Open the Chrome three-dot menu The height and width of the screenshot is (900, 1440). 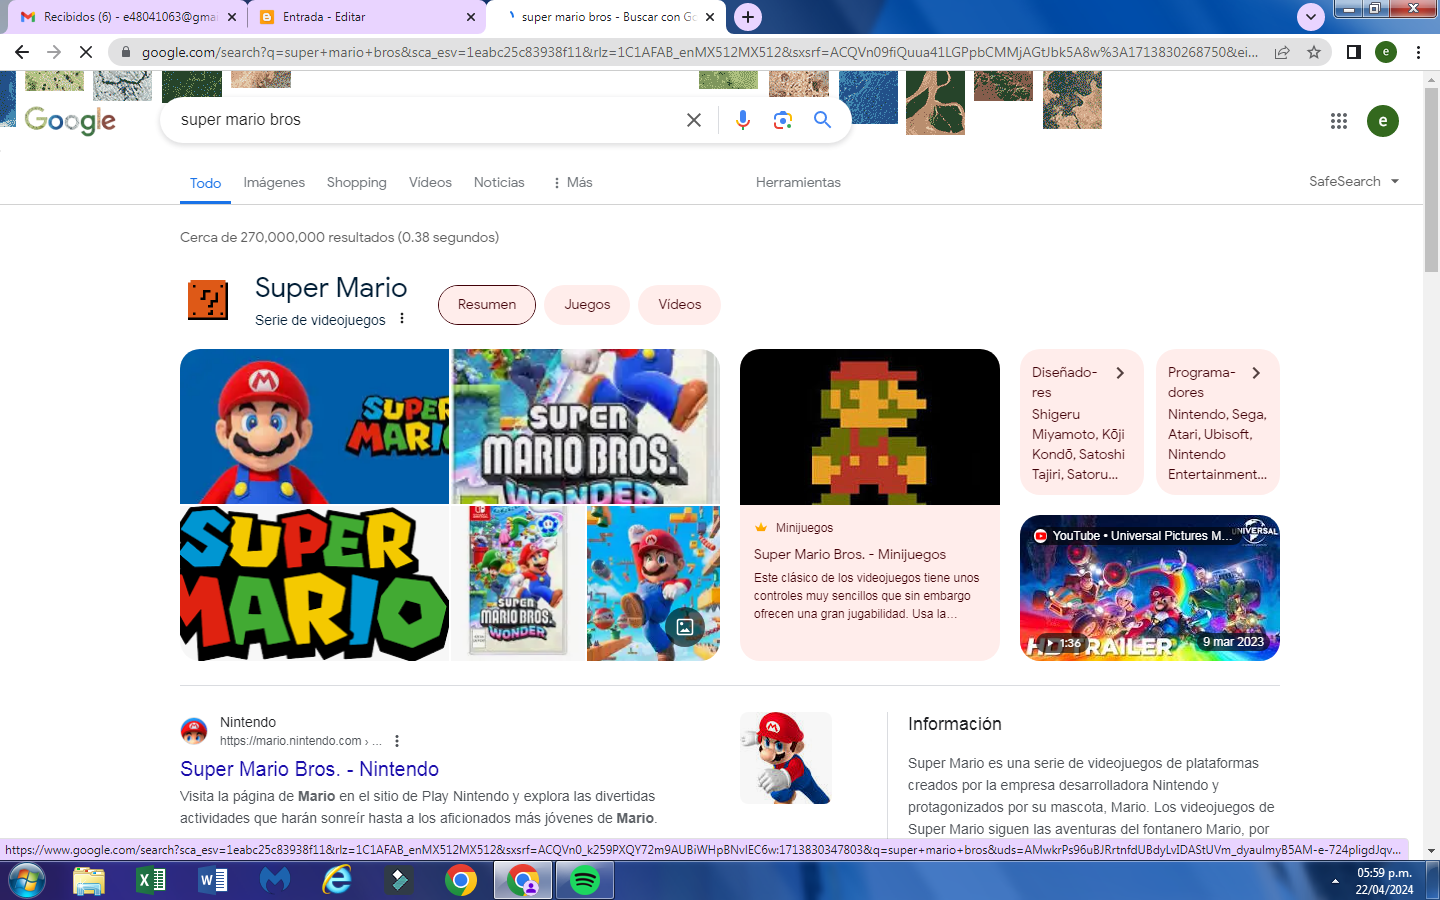coord(1418,52)
